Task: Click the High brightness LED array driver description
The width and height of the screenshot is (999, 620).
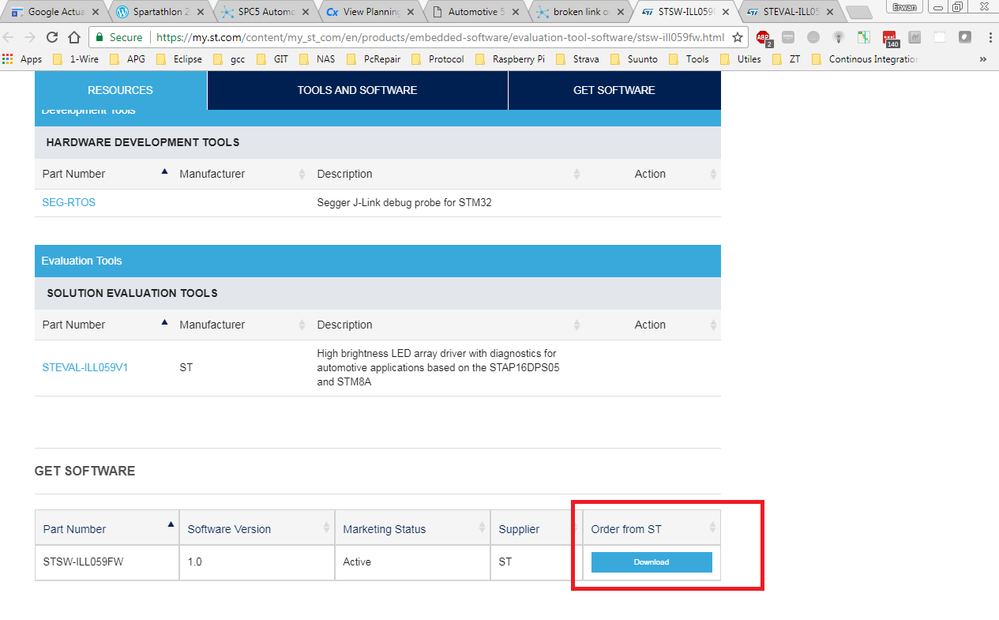Action: pyautogui.click(x=438, y=368)
